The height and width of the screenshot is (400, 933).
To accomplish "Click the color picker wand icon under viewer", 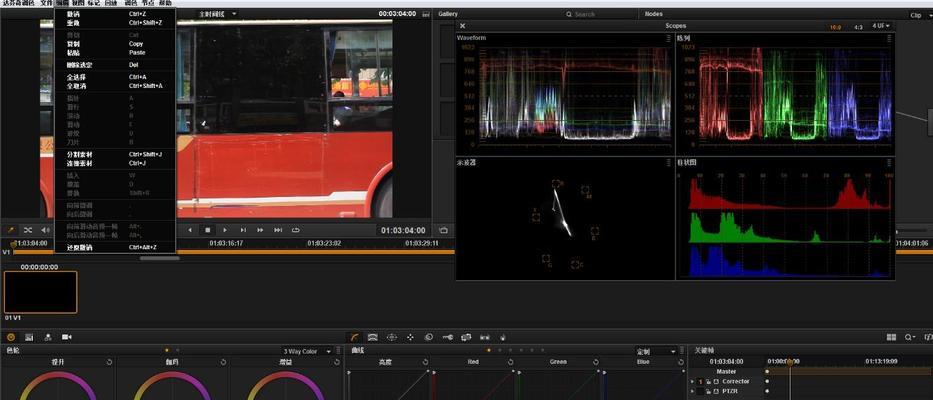I will (x=10, y=230).
